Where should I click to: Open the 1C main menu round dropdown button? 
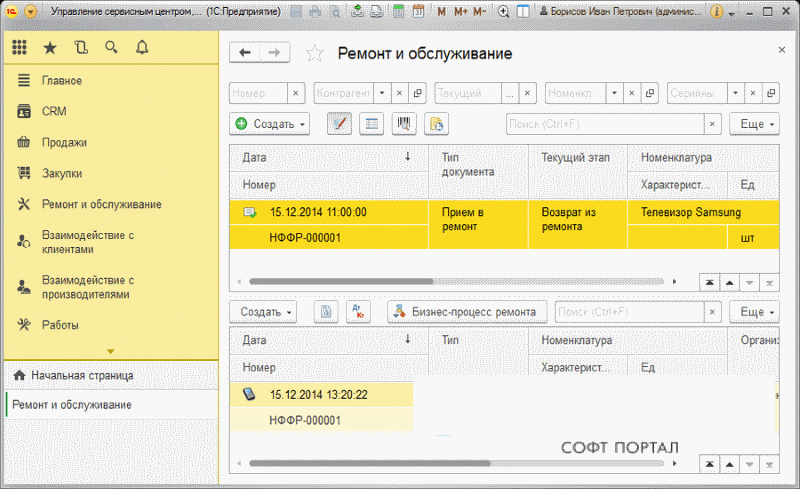[x=31, y=11]
